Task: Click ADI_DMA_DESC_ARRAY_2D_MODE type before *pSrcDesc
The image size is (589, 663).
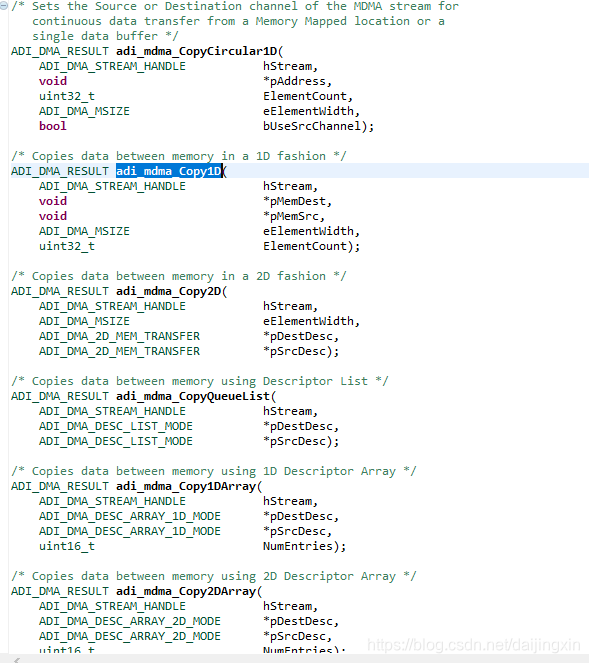Action: 130,636
